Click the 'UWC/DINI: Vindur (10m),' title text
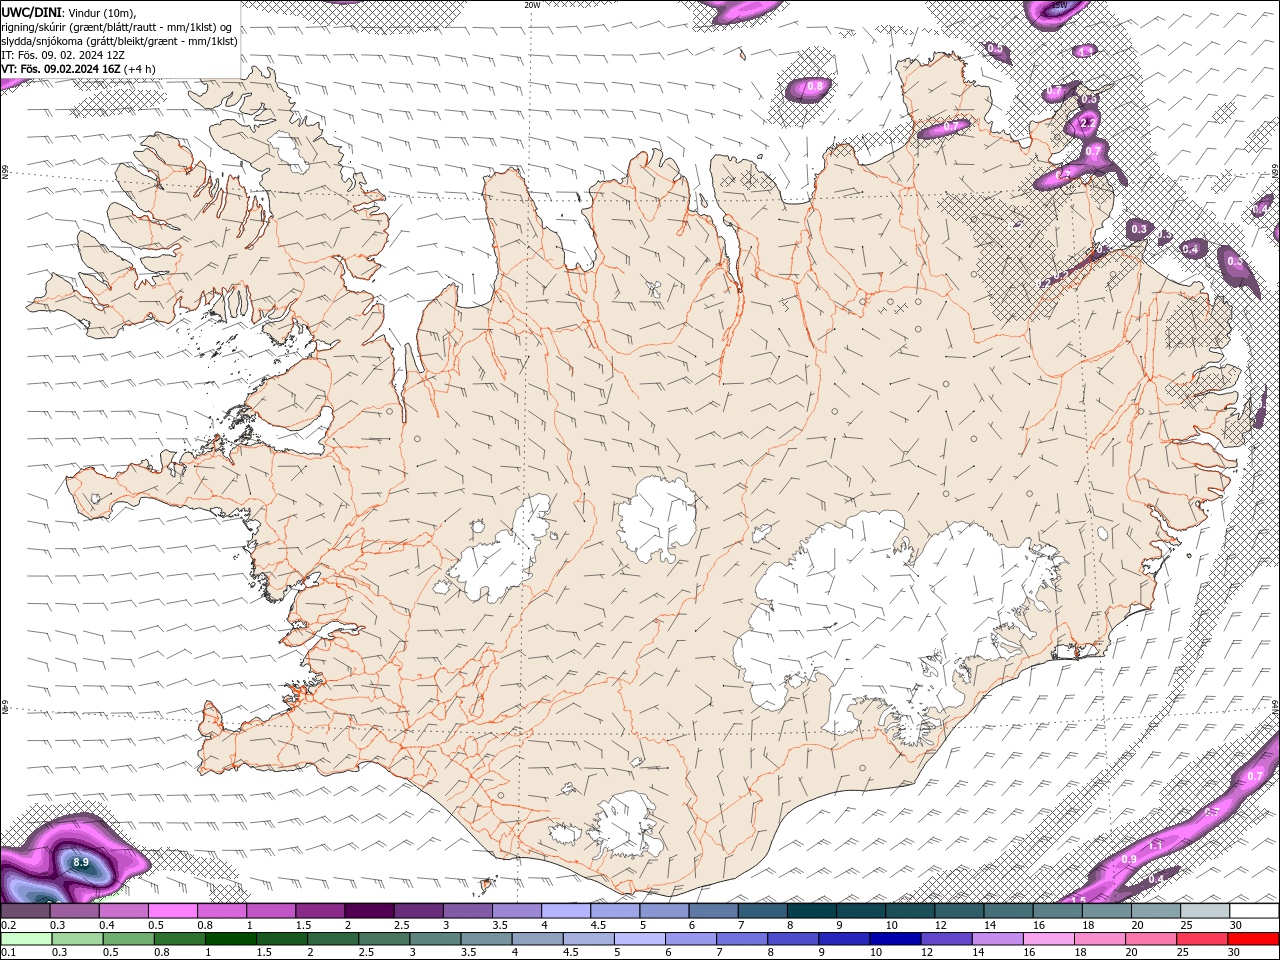The image size is (1280, 960). pyautogui.click(x=69, y=12)
